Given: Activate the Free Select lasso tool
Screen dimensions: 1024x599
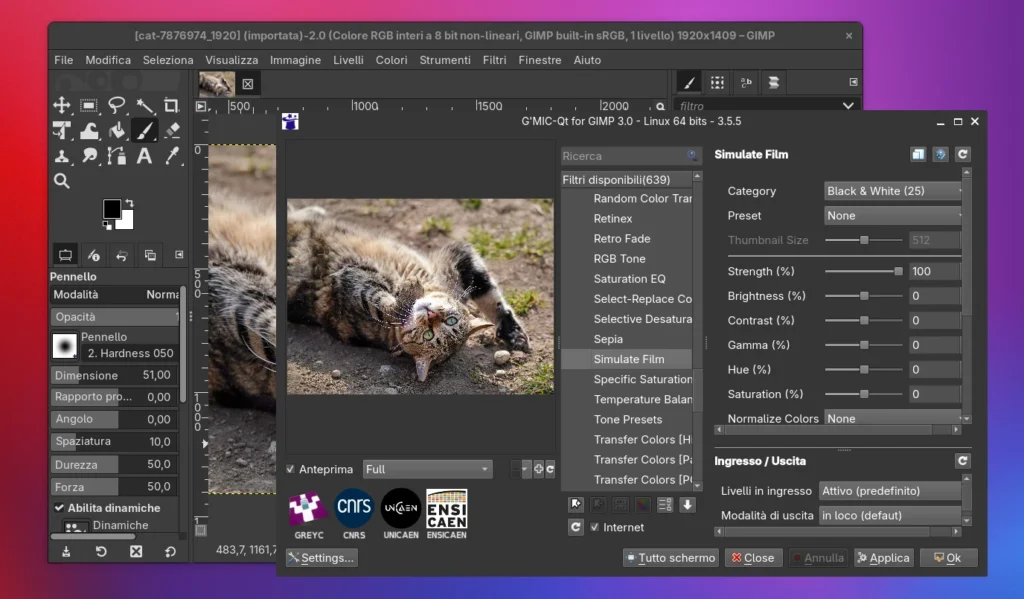Looking at the screenshot, I should [x=115, y=105].
